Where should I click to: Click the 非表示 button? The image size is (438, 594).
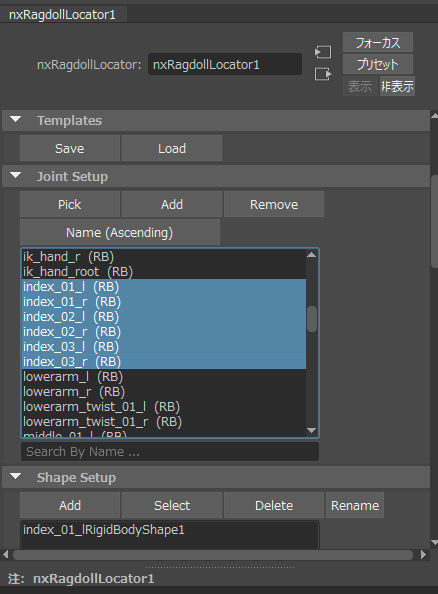coord(397,86)
